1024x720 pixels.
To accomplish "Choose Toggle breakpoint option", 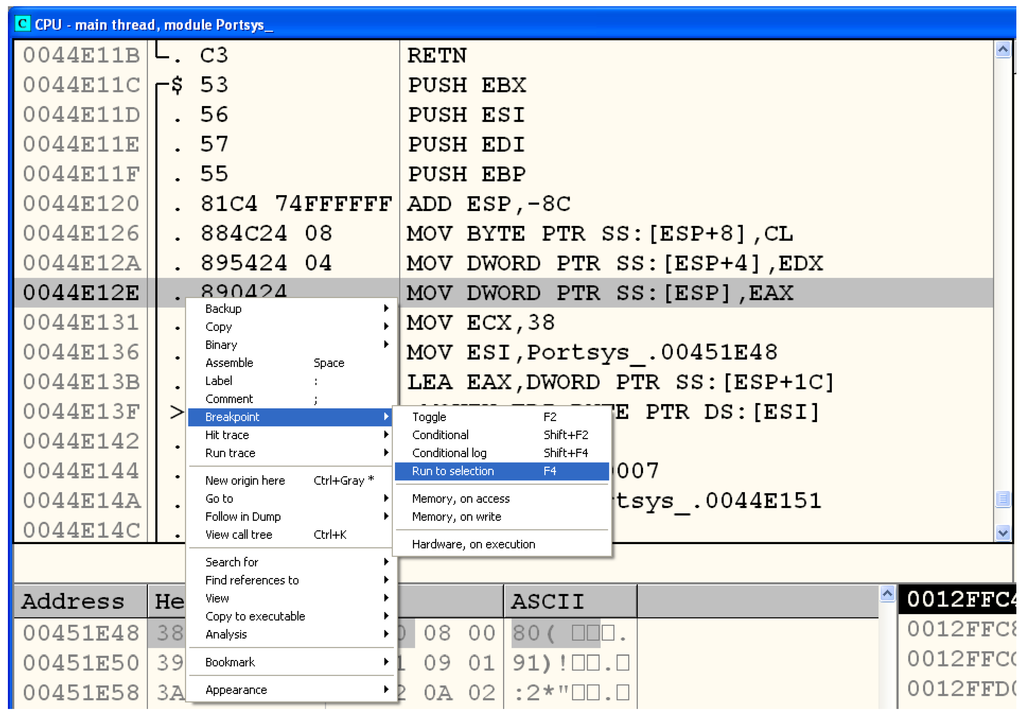I will point(429,417).
